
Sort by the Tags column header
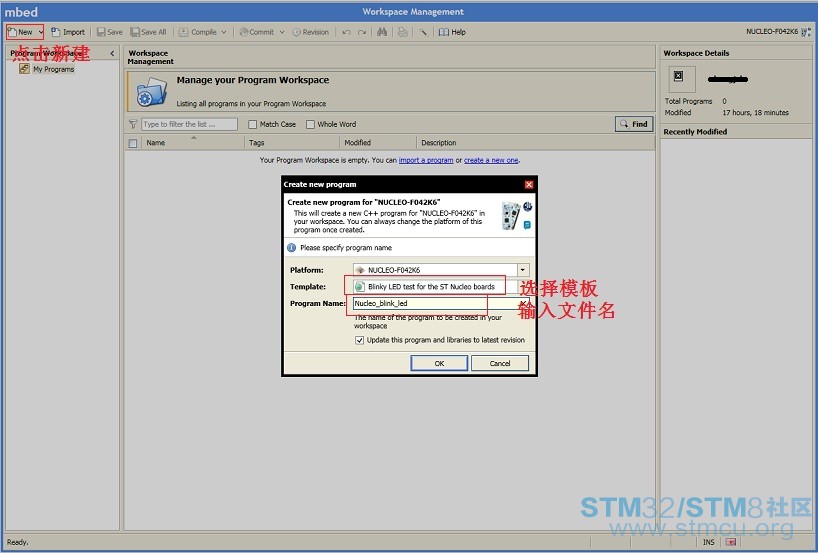[292, 142]
